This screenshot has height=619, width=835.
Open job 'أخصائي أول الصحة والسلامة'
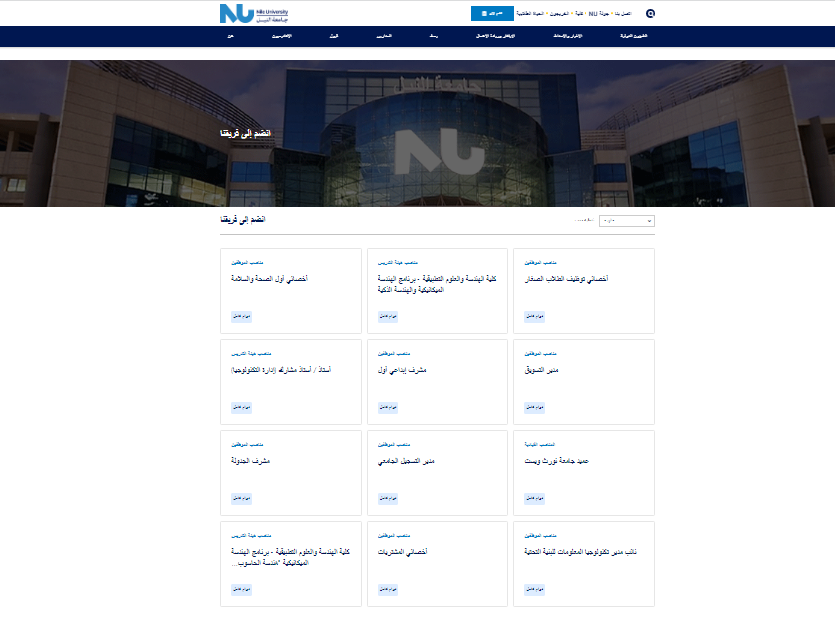pyautogui.click(x=268, y=279)
